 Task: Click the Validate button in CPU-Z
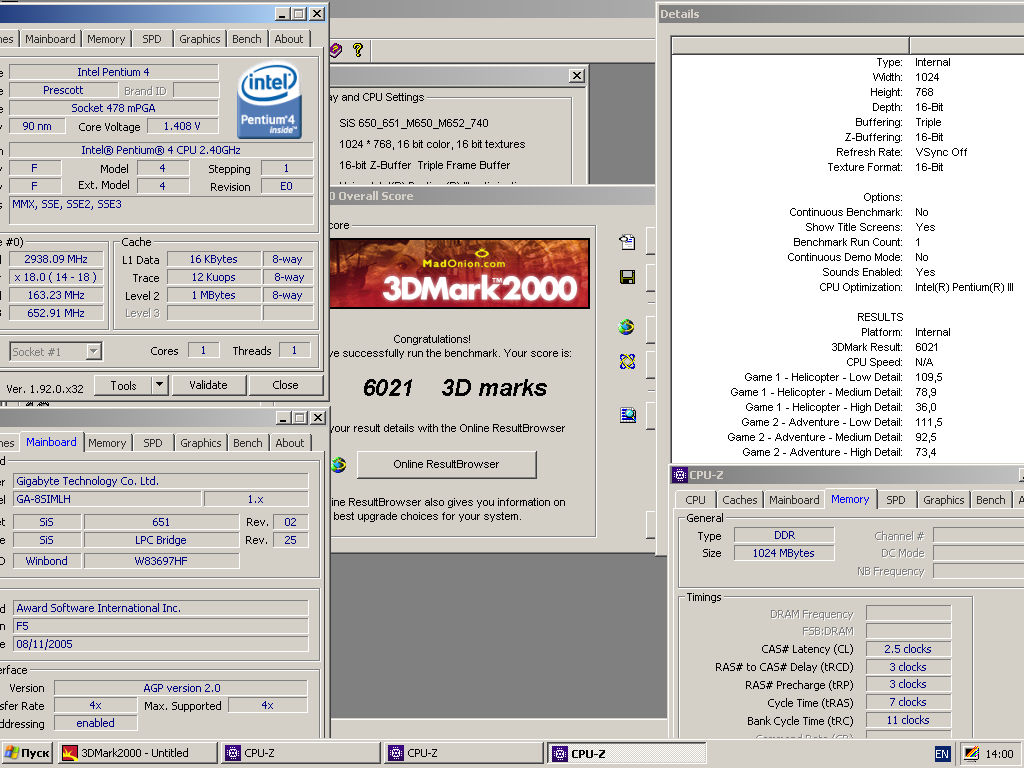(x=208, y=385)
